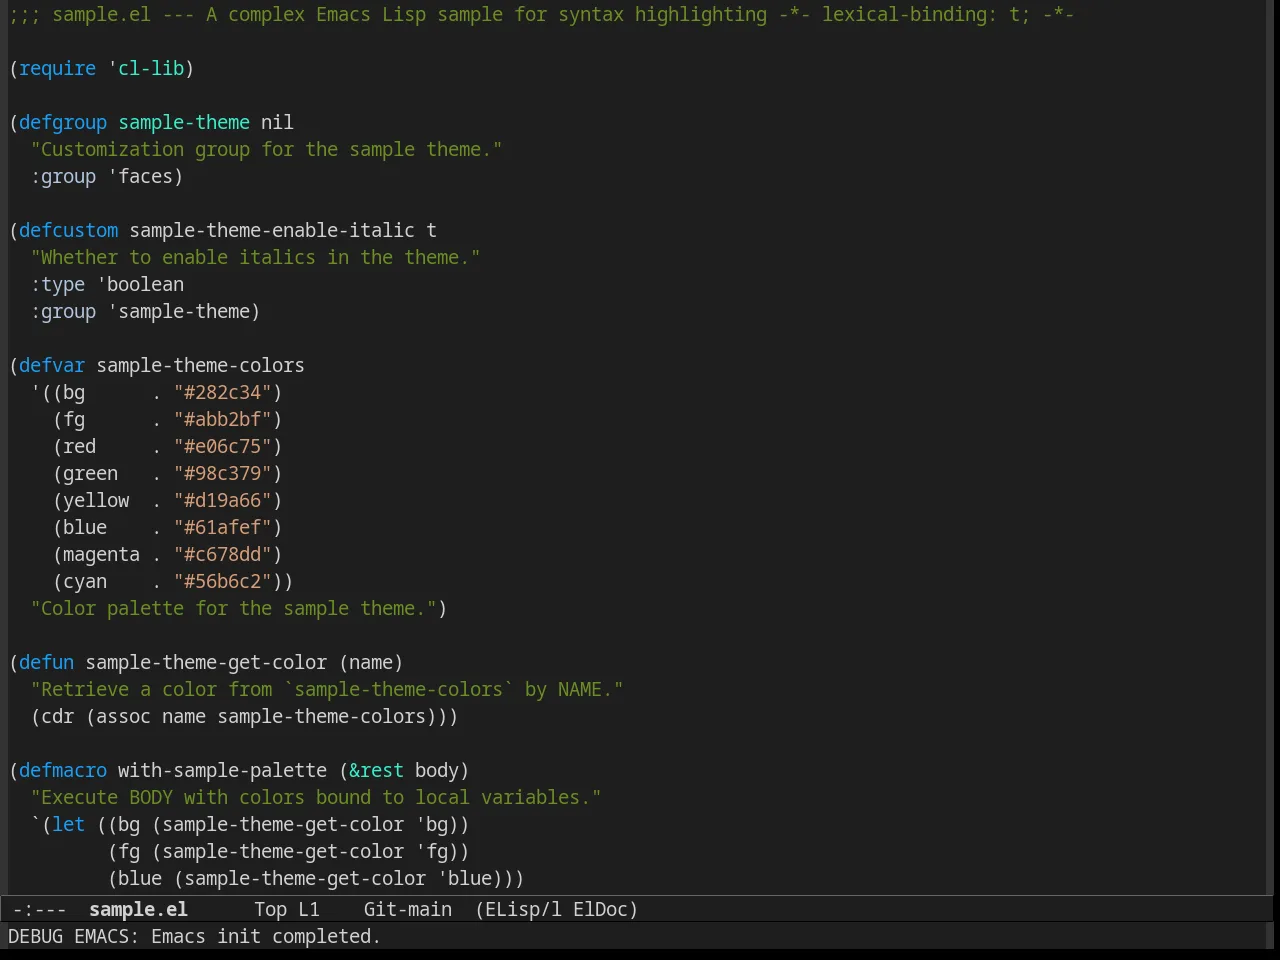Click the docstring starting "Retrieve a color from"

(327, 689)
